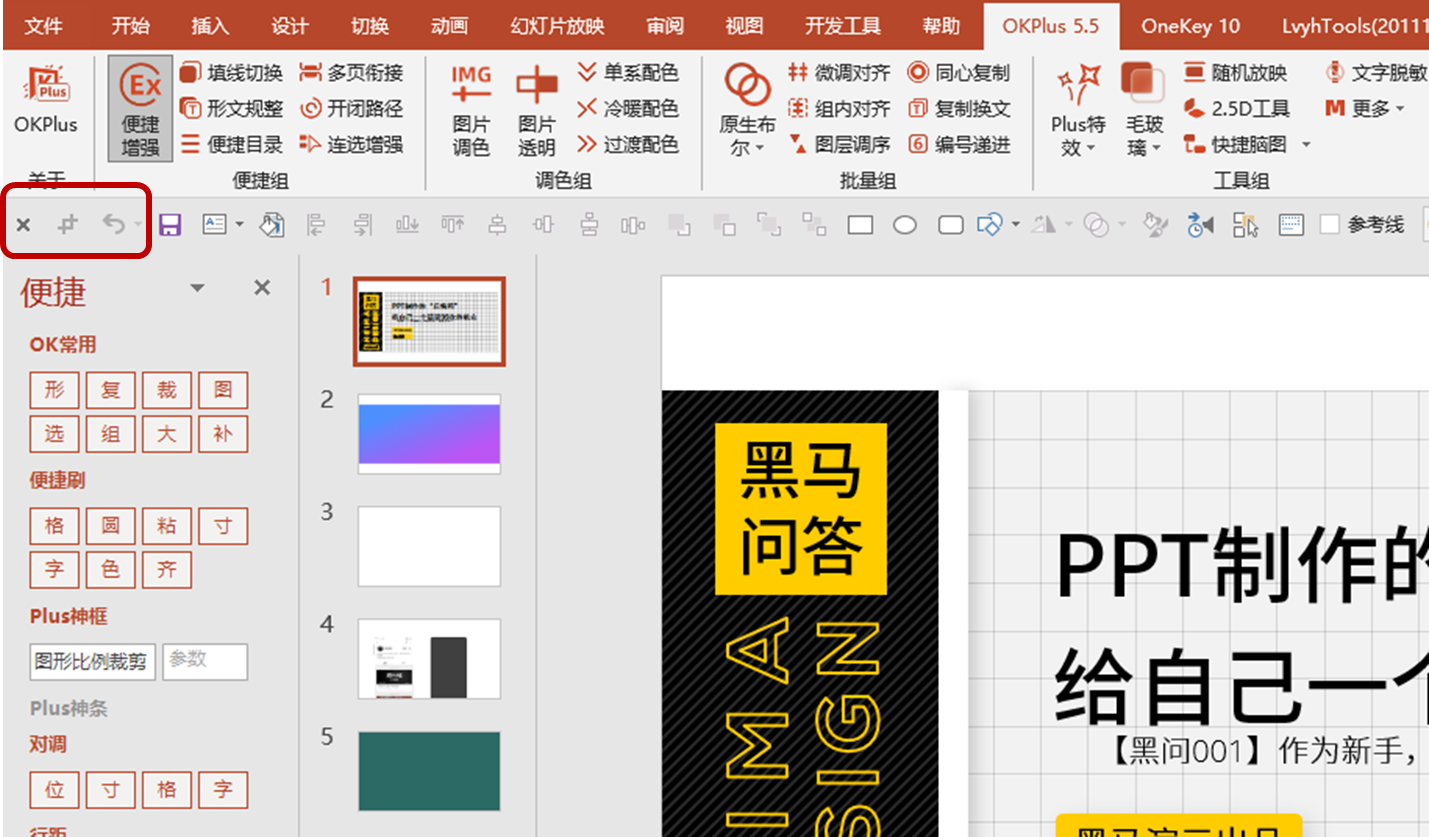Insert a rounded rectangle from the quick toolbar
This screenshot has height=837, width=1429.
tap(950, 225)
